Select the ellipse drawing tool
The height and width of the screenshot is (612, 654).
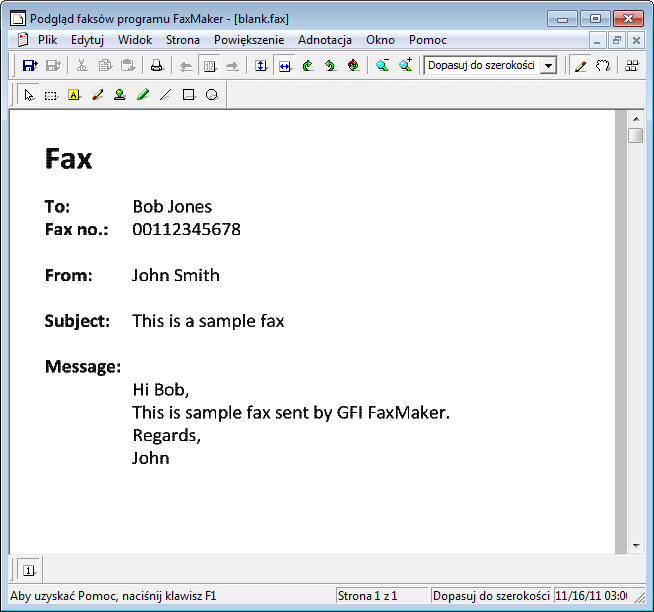tap(212, 95)
